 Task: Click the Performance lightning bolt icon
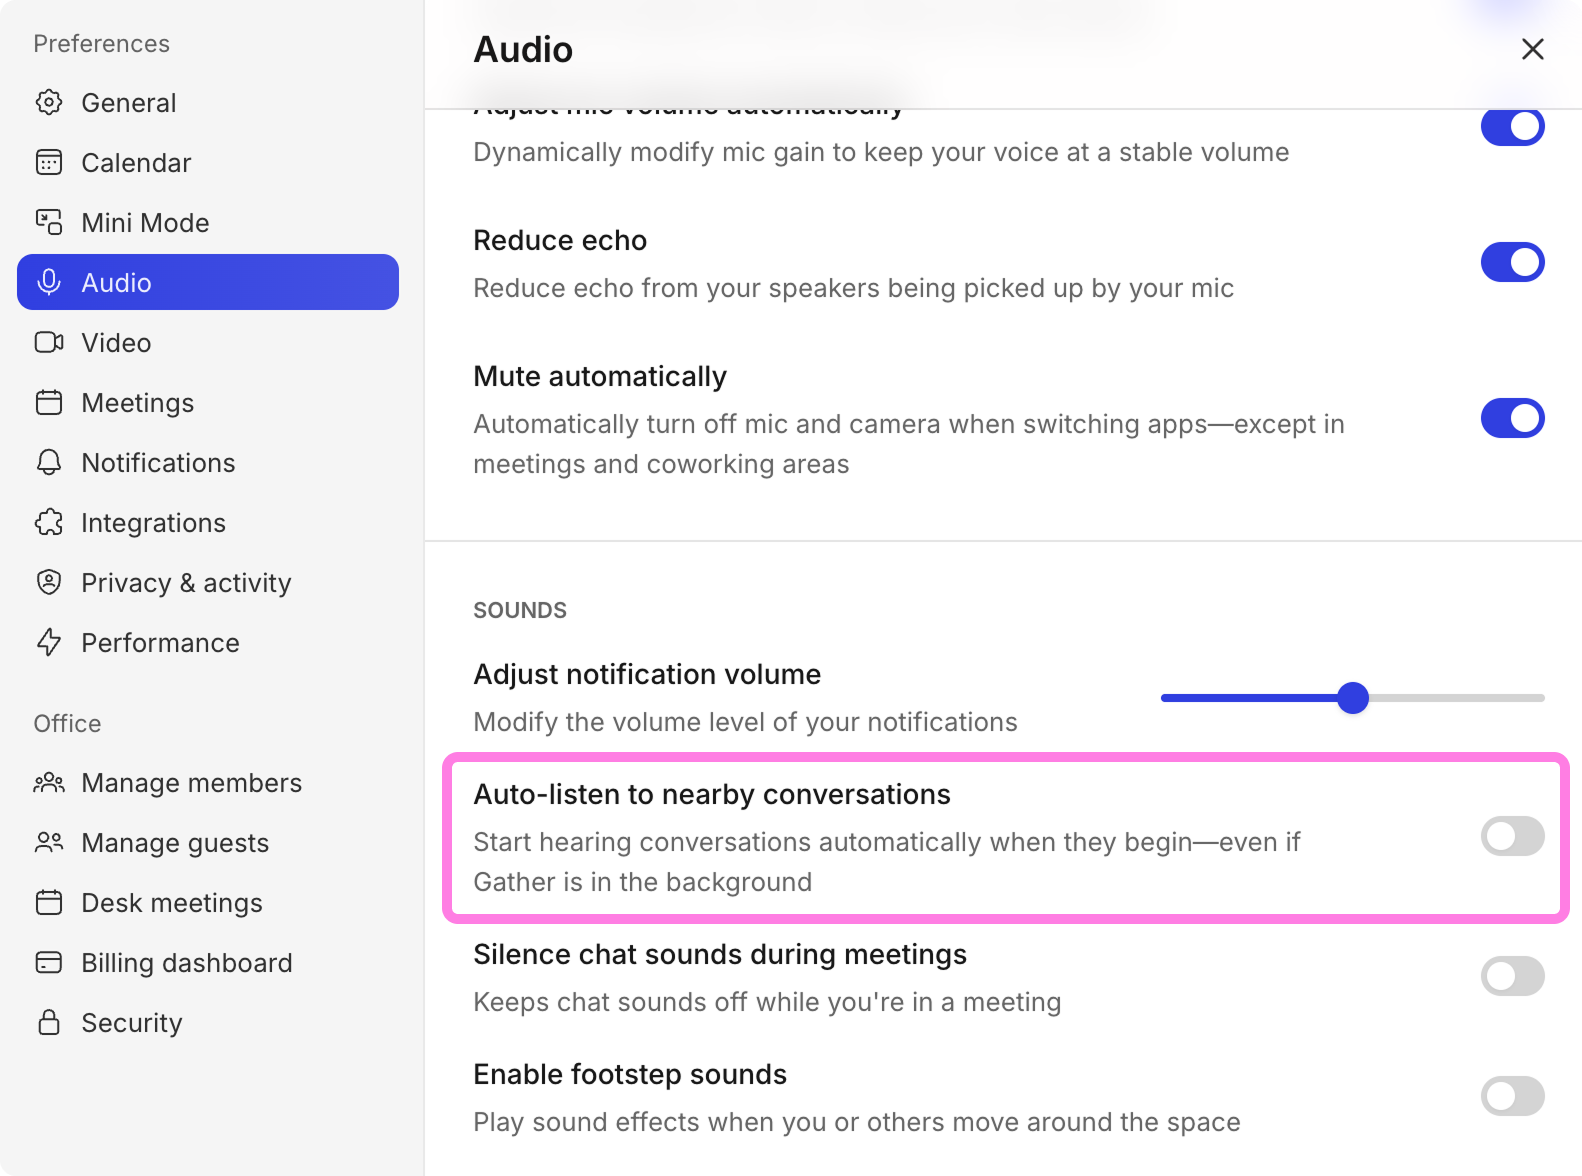tap(49, 642)
